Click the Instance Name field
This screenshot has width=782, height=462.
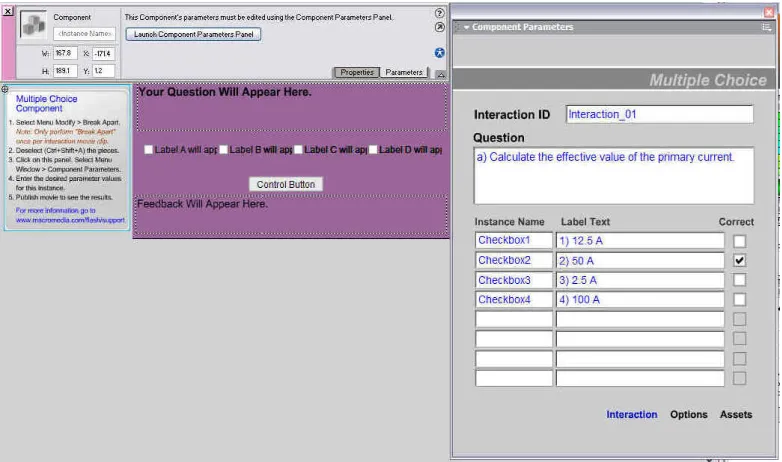pyautogui.click(x=84, y=33)
